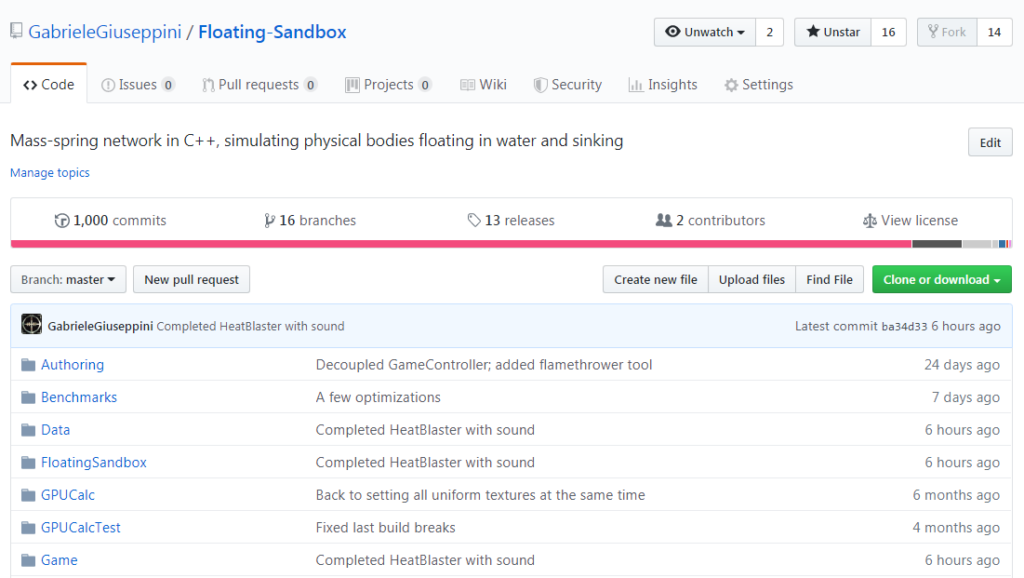
Task: Switch to the Insights tab
Action: point(663,85)
